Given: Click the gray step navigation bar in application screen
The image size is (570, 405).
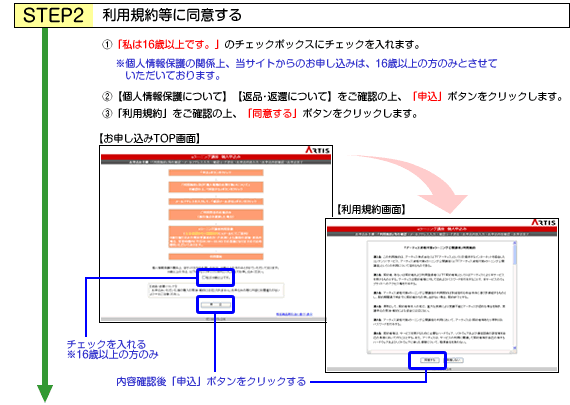Looking at the screenshot, I should pos(216,162).
